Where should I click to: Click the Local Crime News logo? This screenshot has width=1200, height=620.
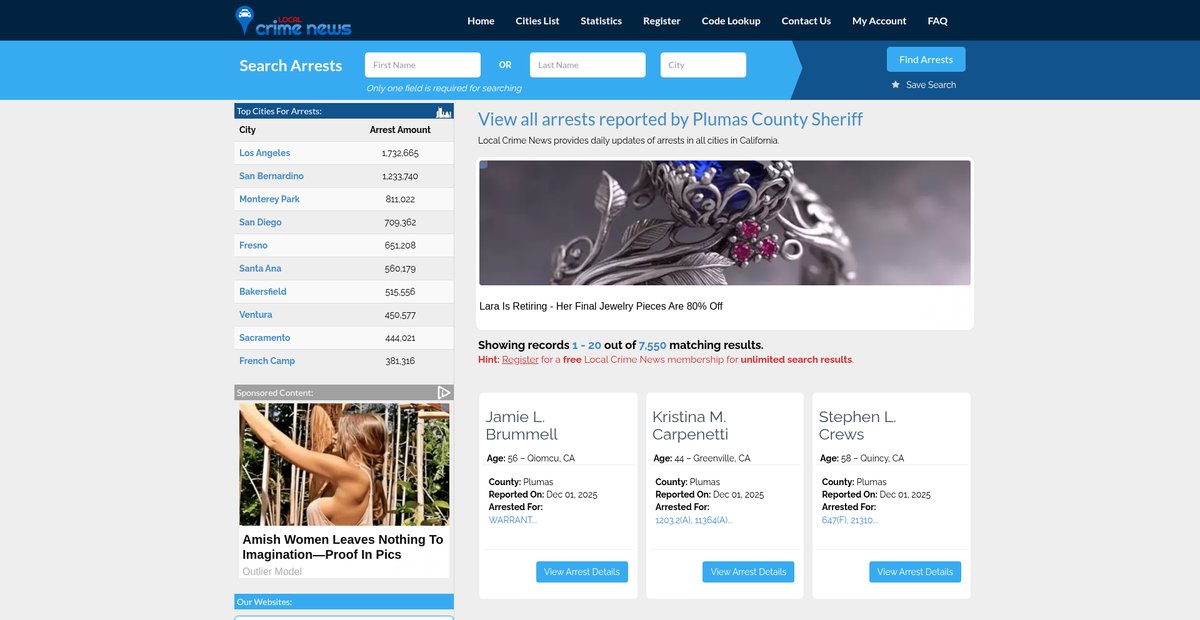(293, 20)
